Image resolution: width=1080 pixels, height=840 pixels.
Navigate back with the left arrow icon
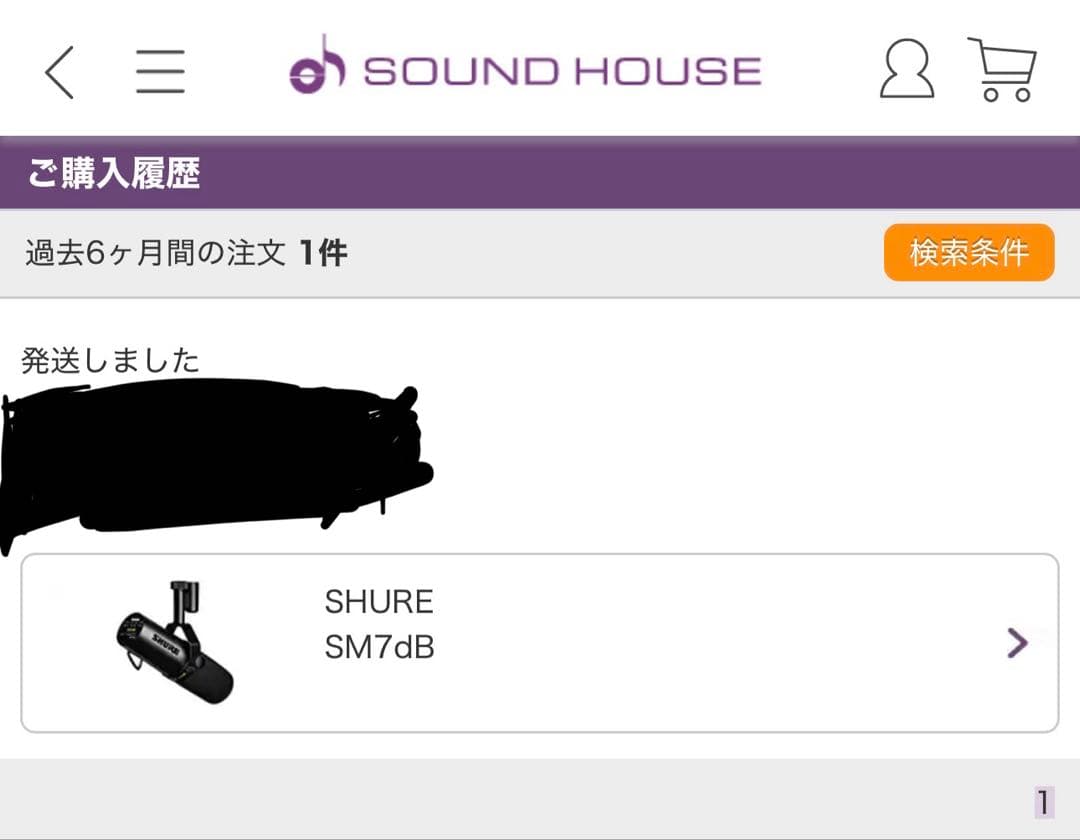[57, 72]
